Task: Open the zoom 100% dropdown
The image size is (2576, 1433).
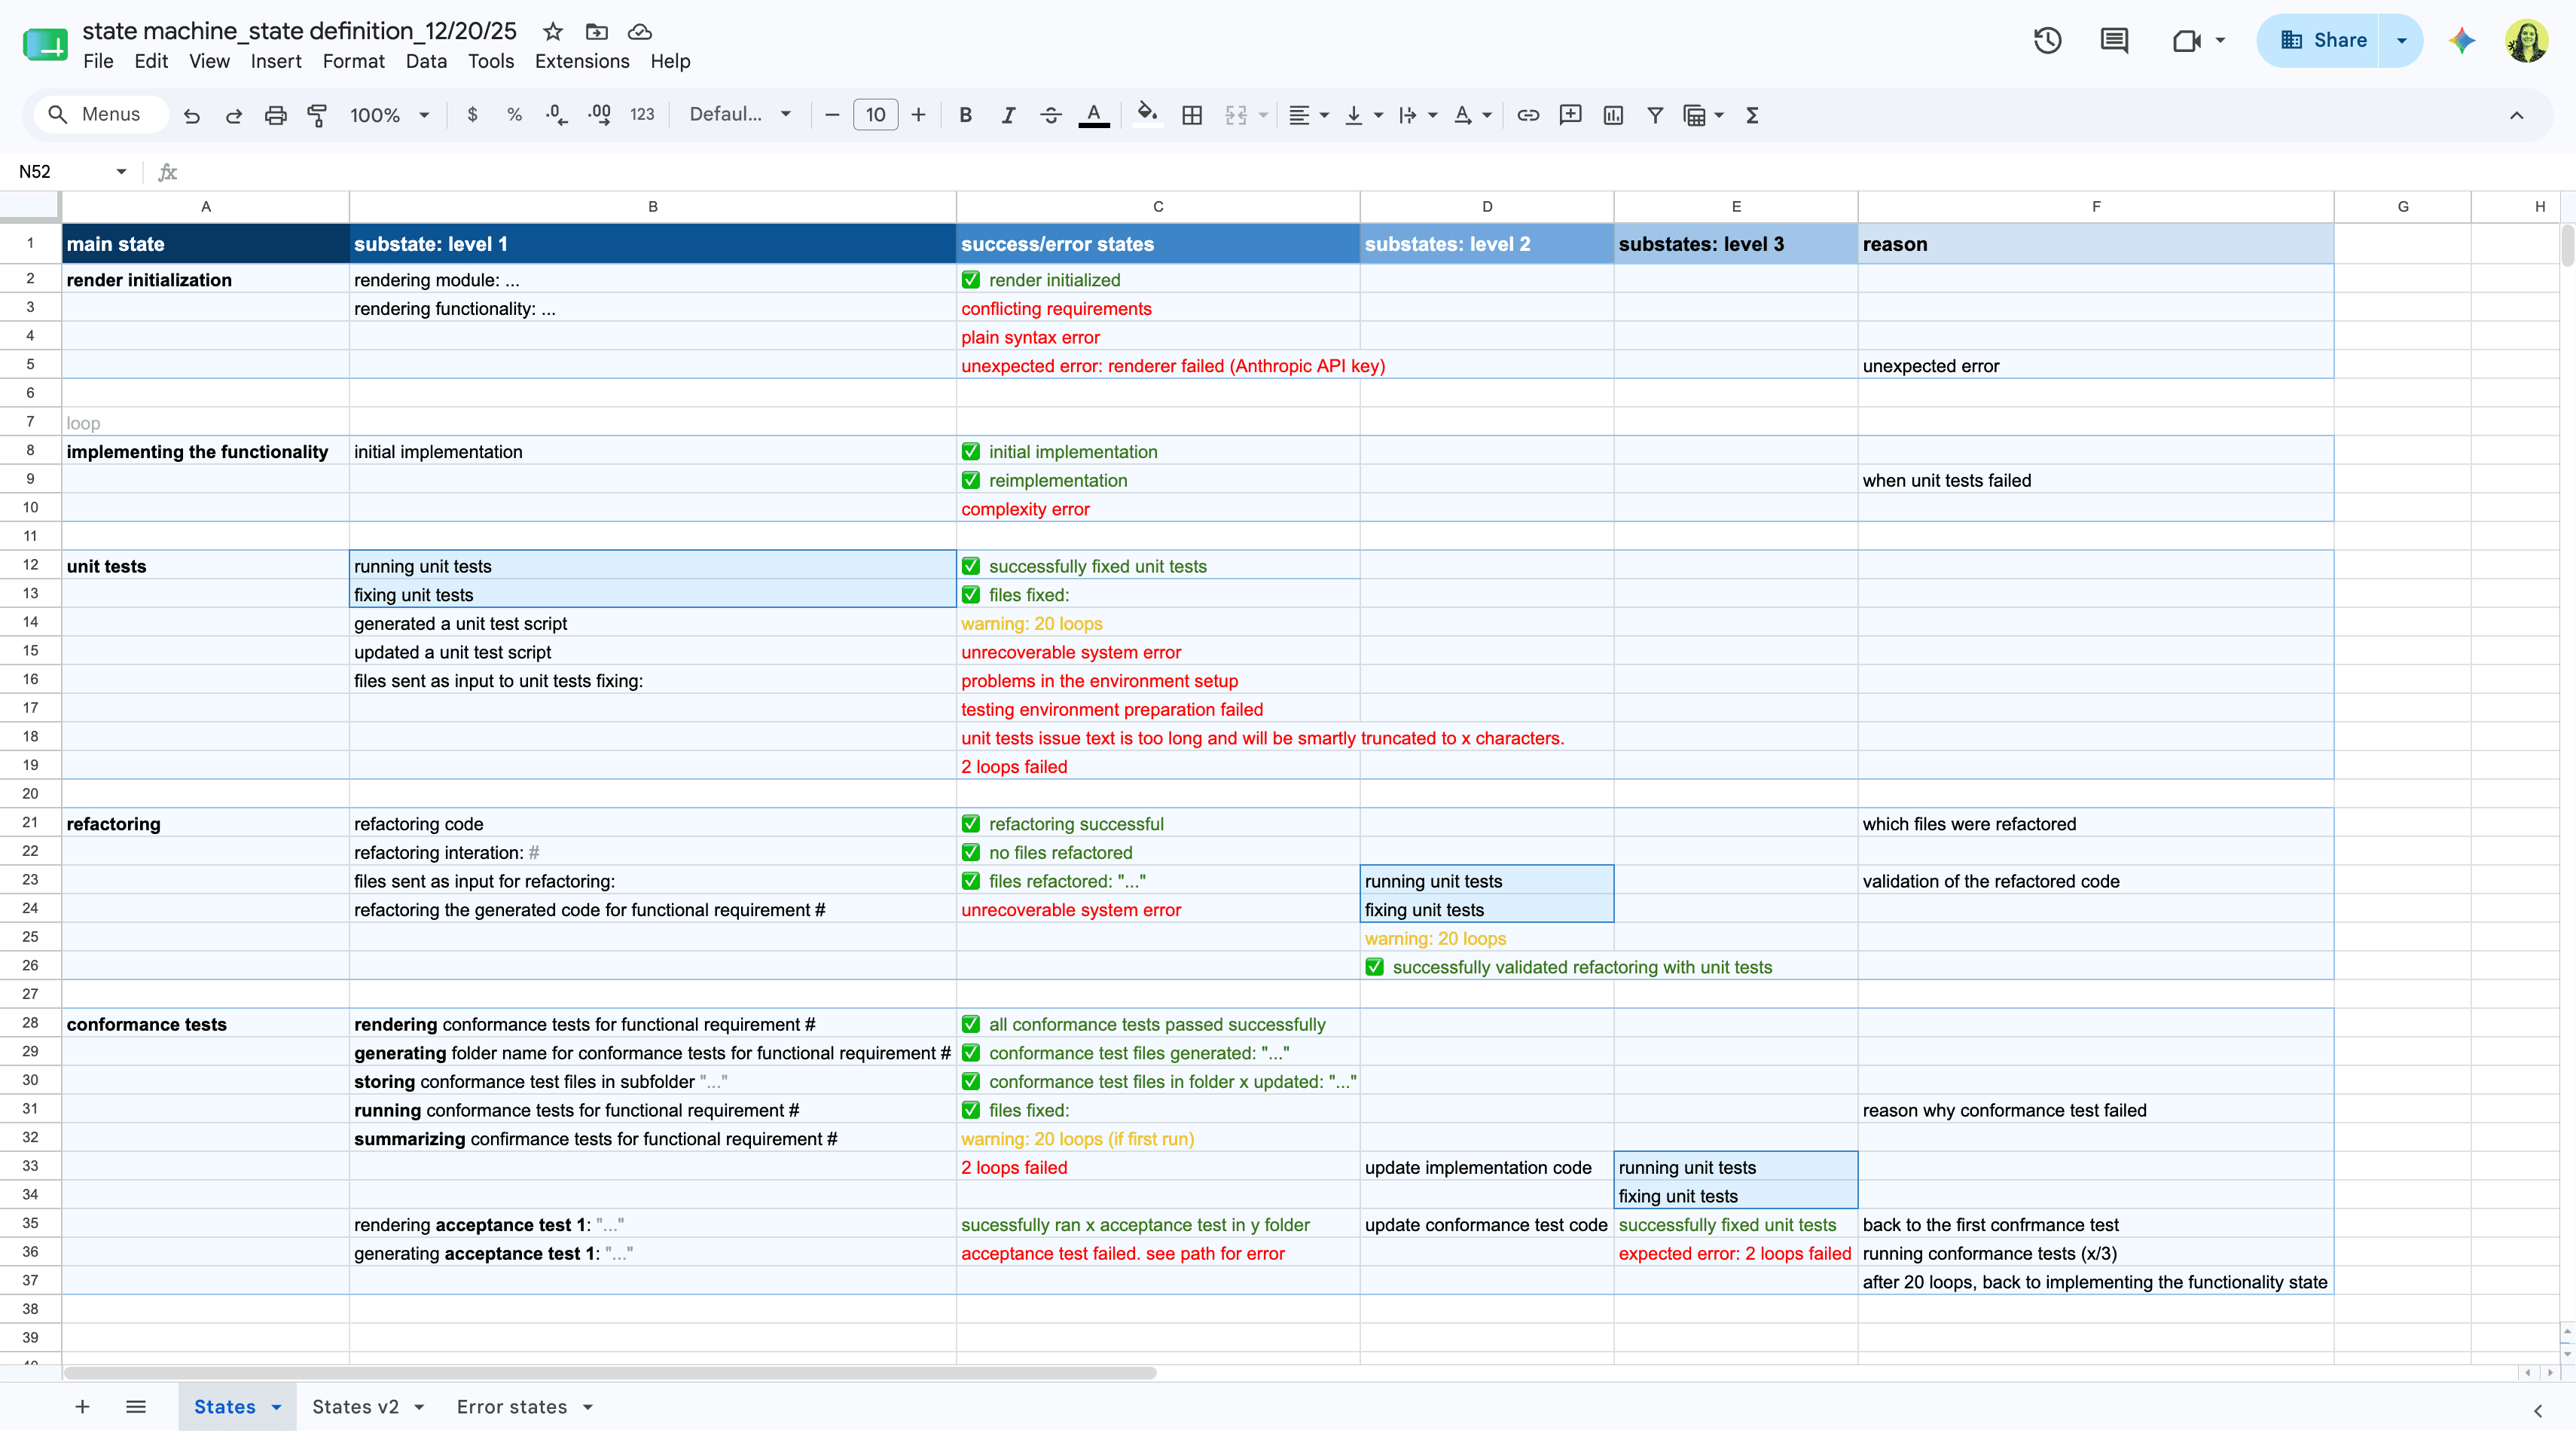Action: coord(389,115)
